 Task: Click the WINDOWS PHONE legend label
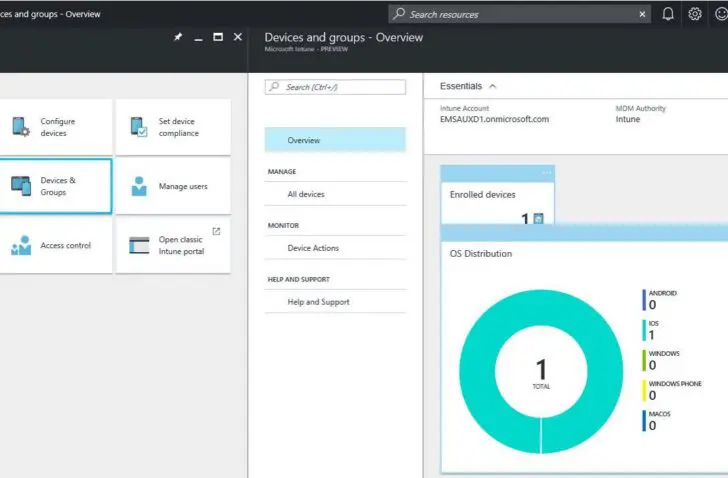point(675,384)
